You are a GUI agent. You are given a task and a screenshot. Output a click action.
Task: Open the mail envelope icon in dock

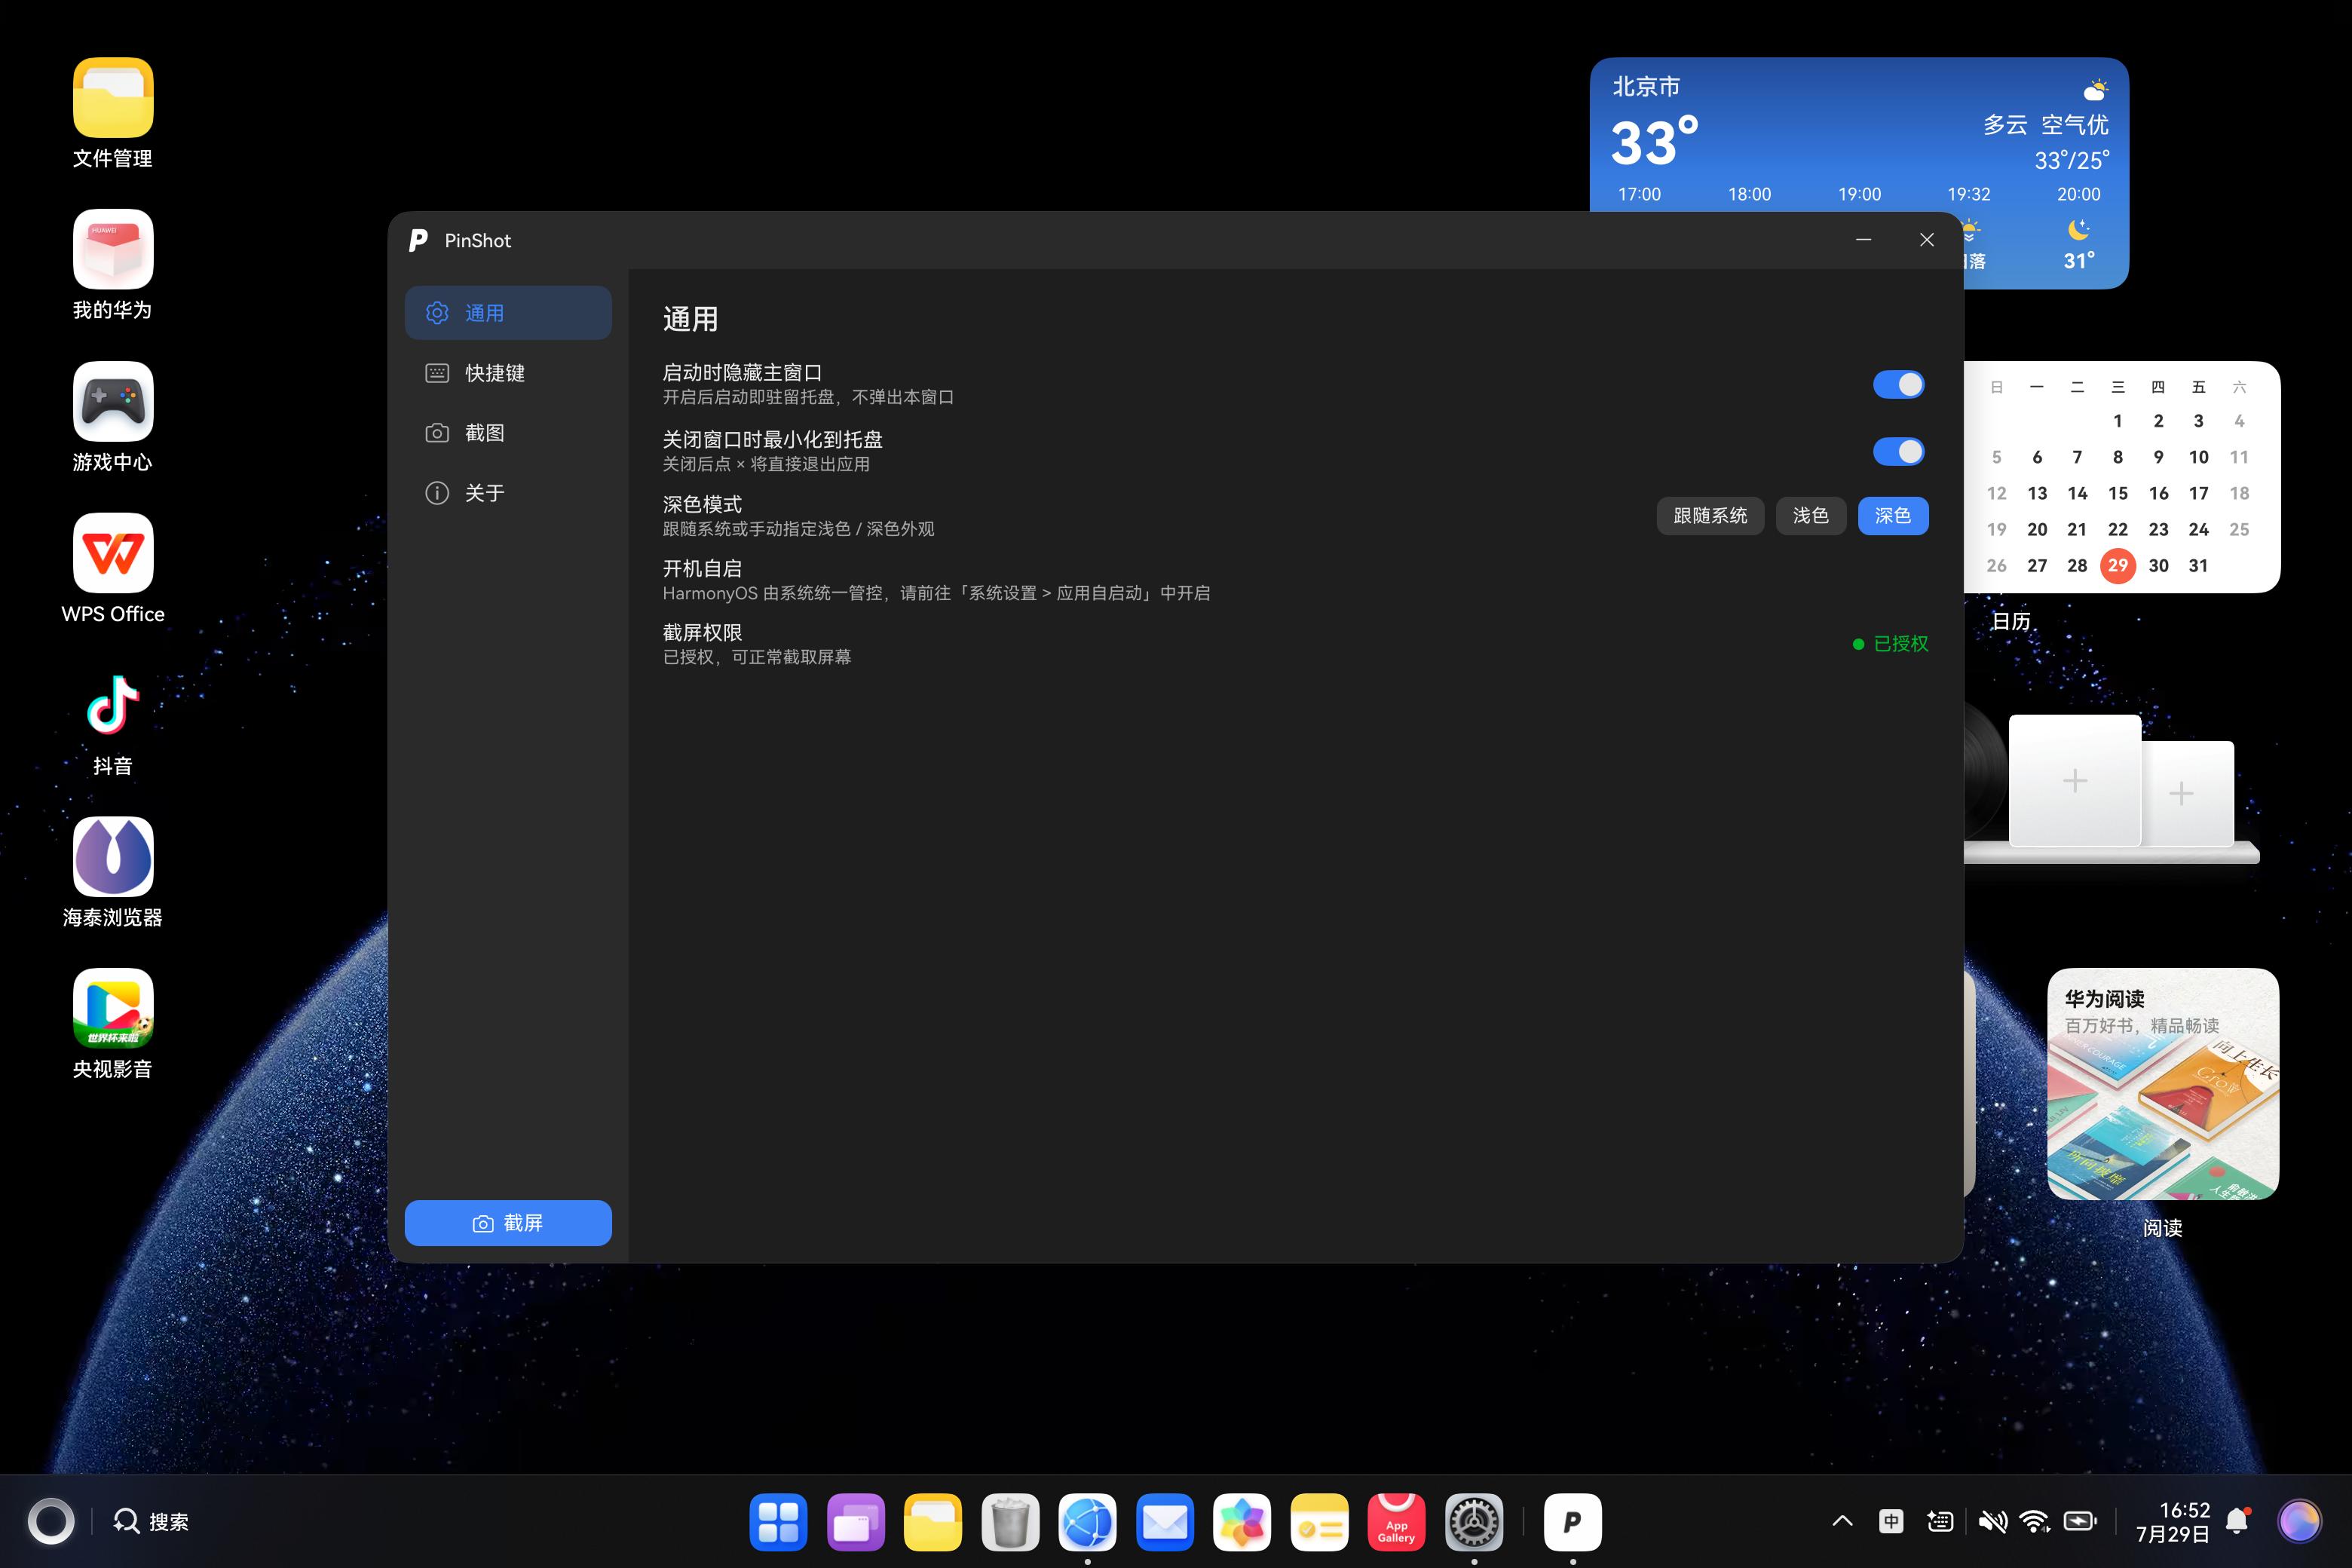click(x=1165, y=1522)
